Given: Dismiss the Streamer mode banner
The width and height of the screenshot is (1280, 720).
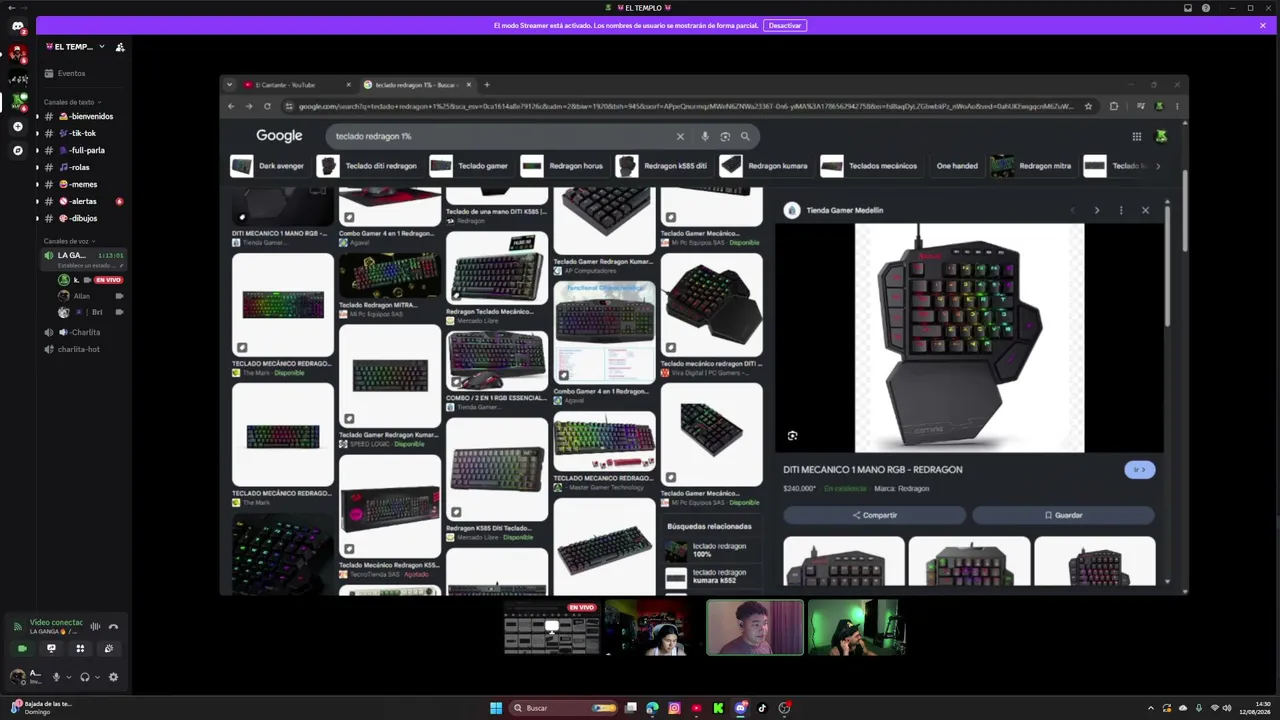Looking at the screenshot, I should (1263, 25).
